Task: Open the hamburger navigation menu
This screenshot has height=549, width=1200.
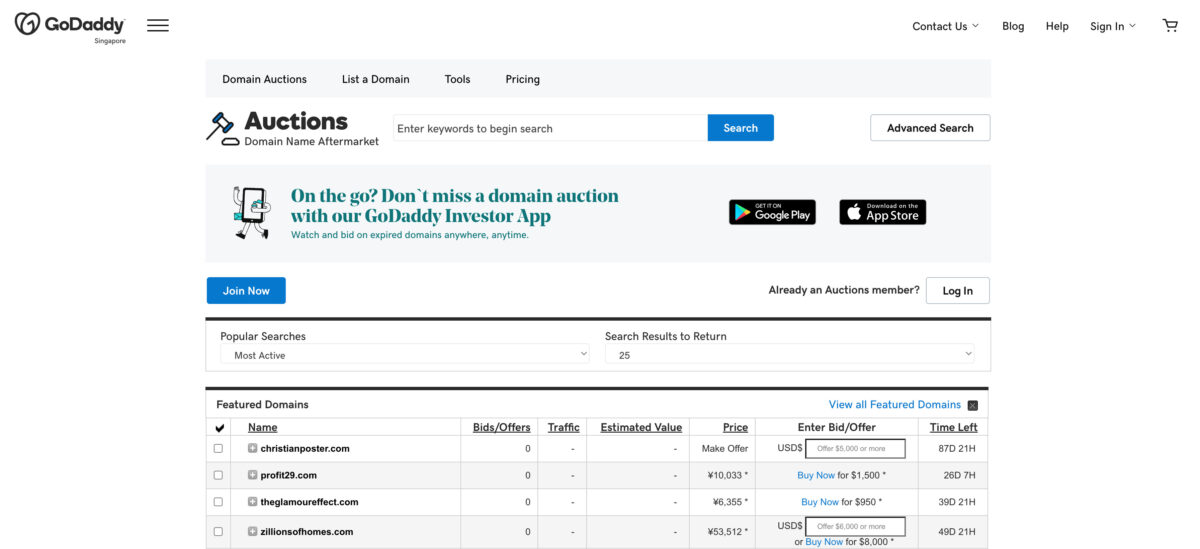Action: pyautogui.click(x=158, y=26)
